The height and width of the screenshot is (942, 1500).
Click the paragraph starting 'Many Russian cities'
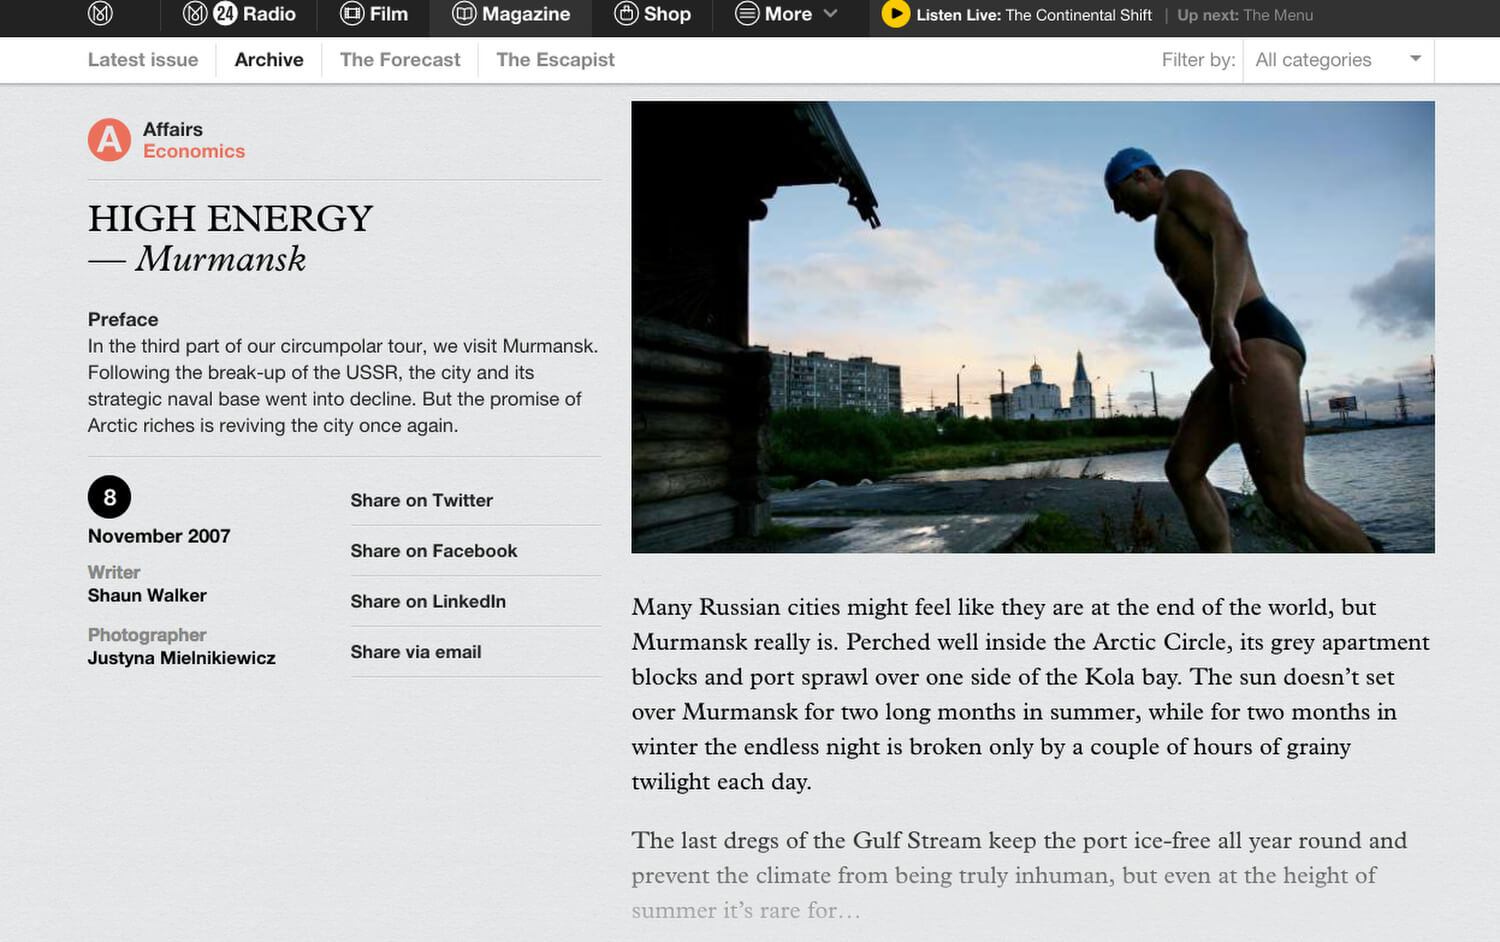pyautogui.click(x=1031, y=694)
